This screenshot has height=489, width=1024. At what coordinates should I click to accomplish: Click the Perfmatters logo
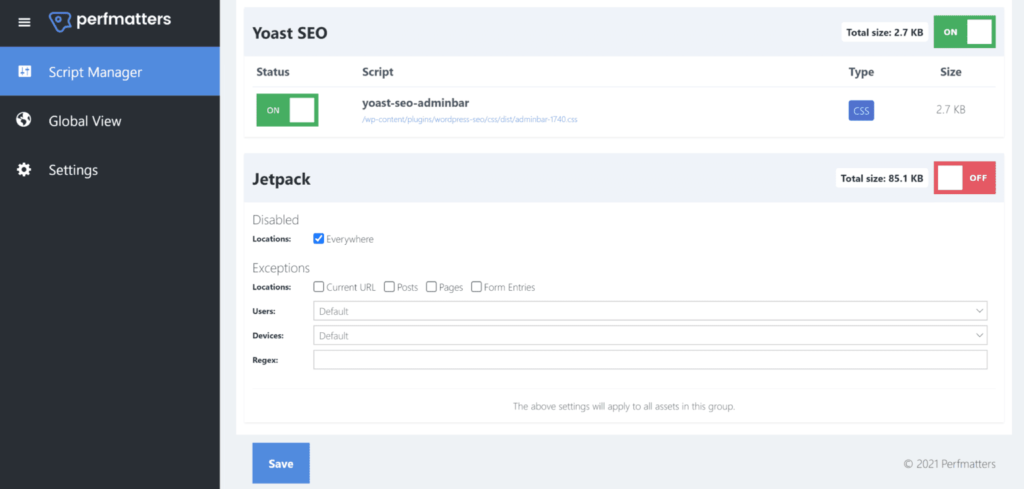tap(110, 20)
